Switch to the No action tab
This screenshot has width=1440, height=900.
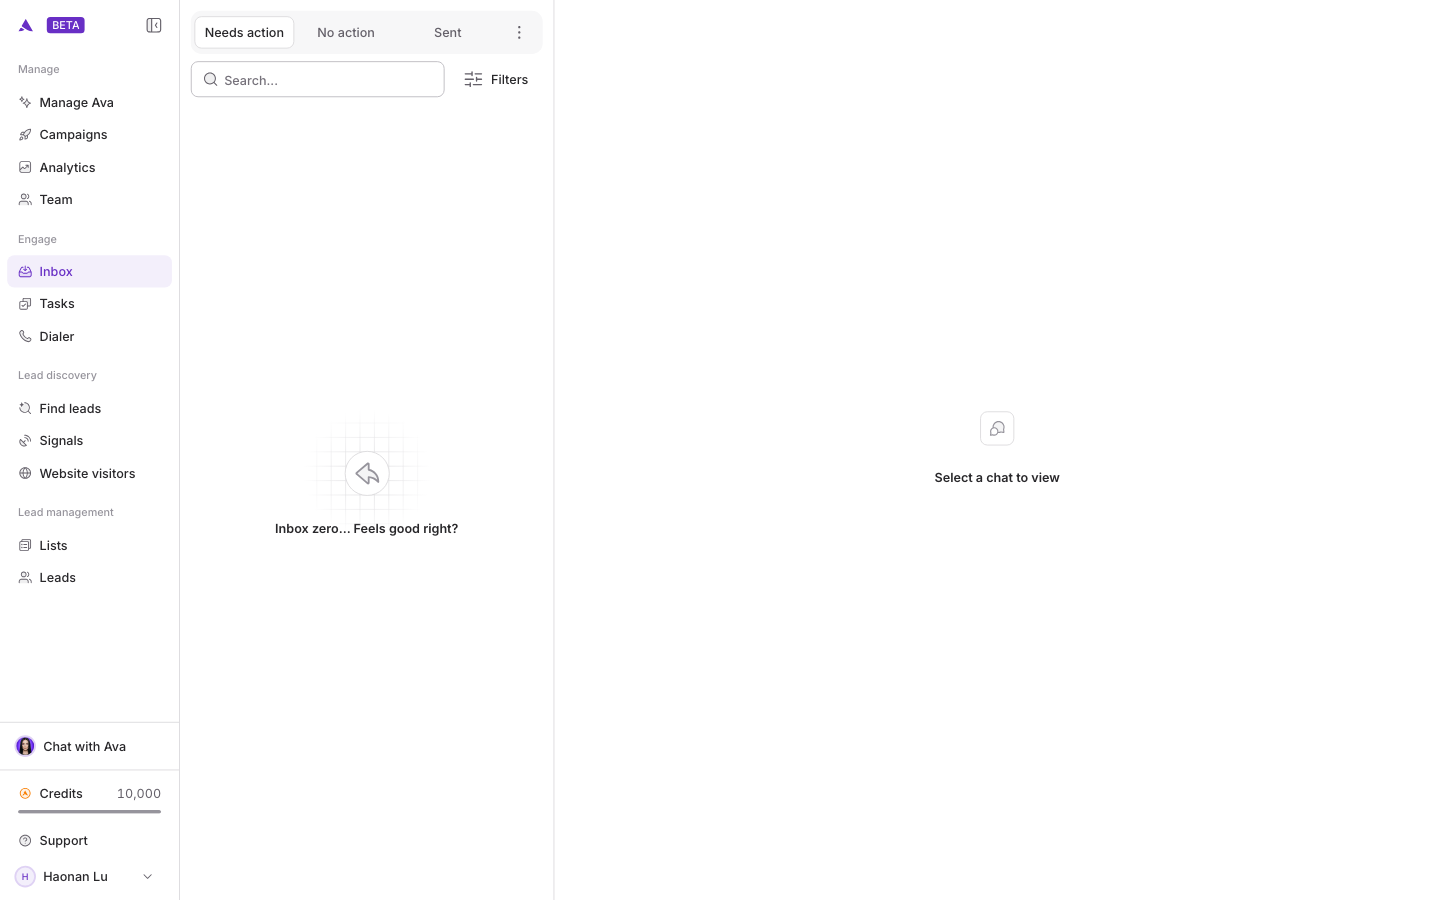346,33
